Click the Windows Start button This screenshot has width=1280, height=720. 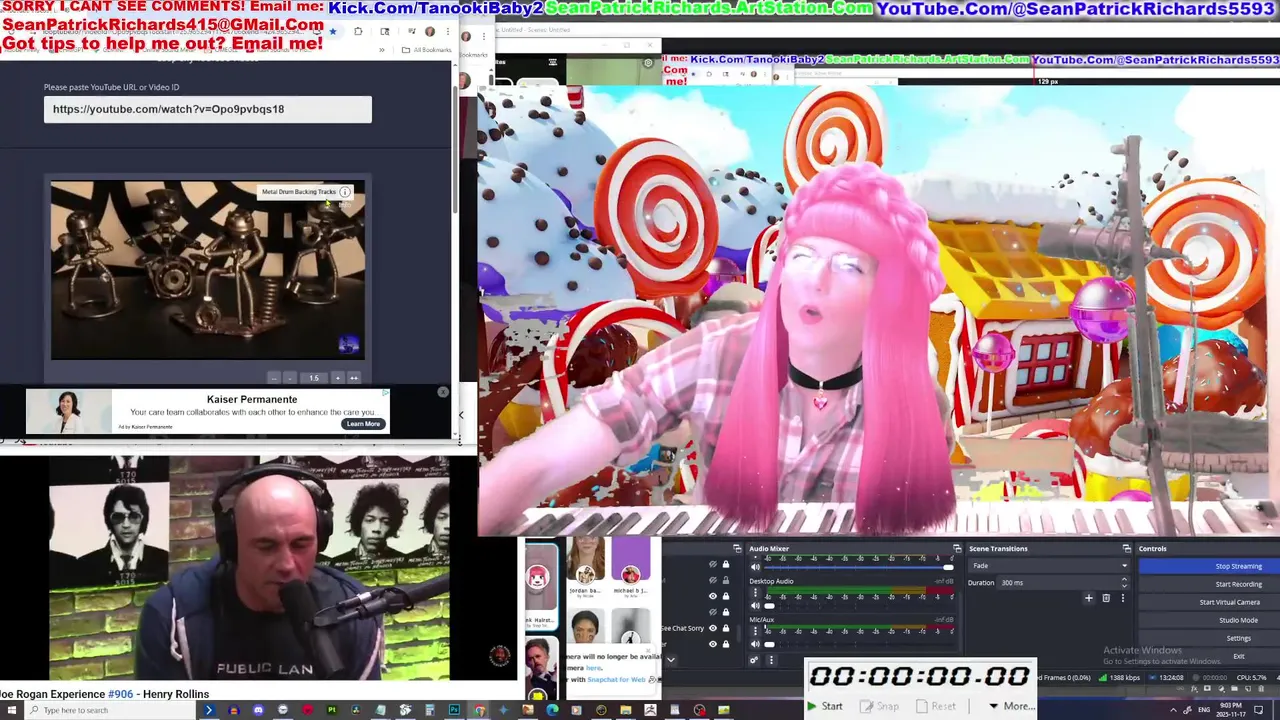[12, 710]
